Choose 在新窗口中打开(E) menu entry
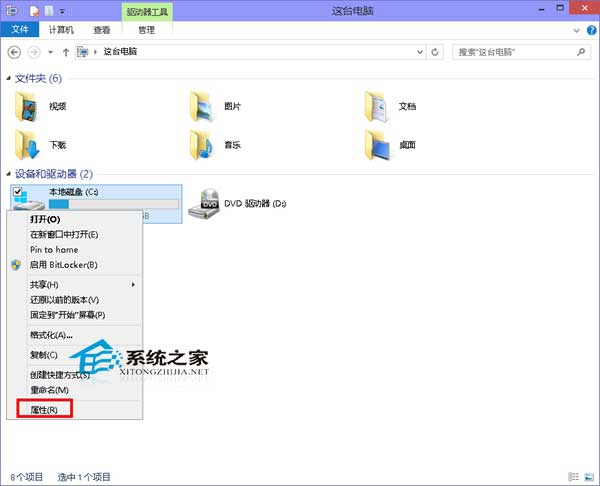 [x=74, y=234]
